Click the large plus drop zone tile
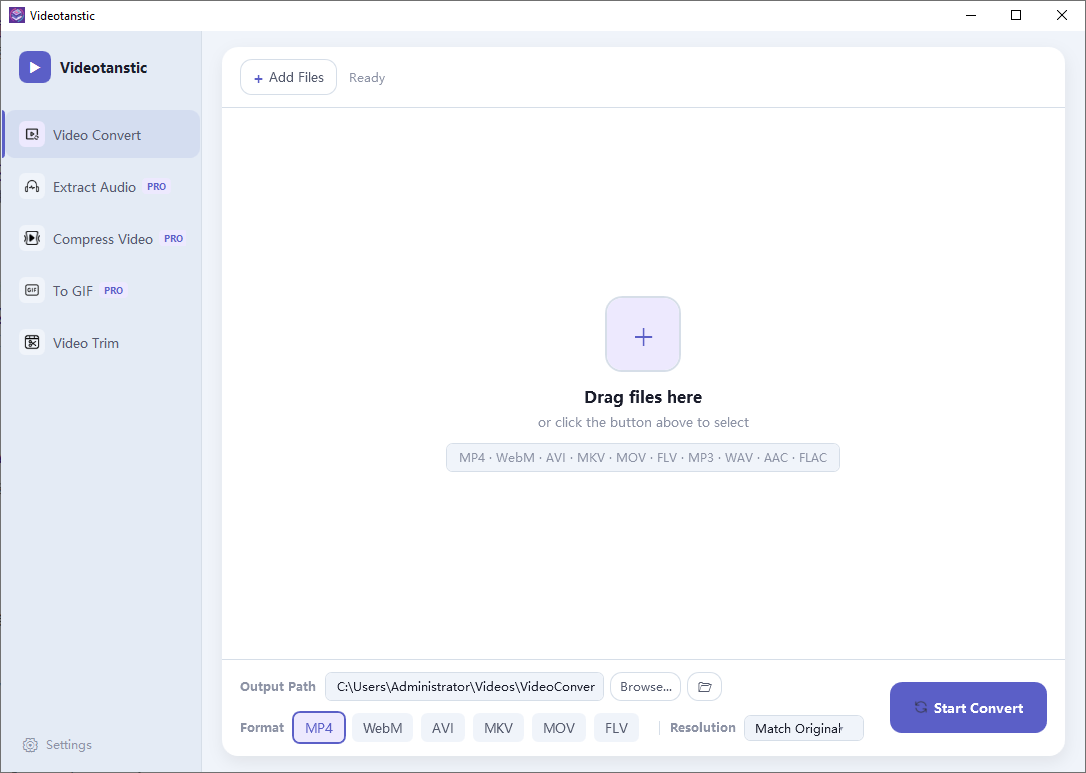The height and width of the screenshot is (773, 1086). point(643,335)
